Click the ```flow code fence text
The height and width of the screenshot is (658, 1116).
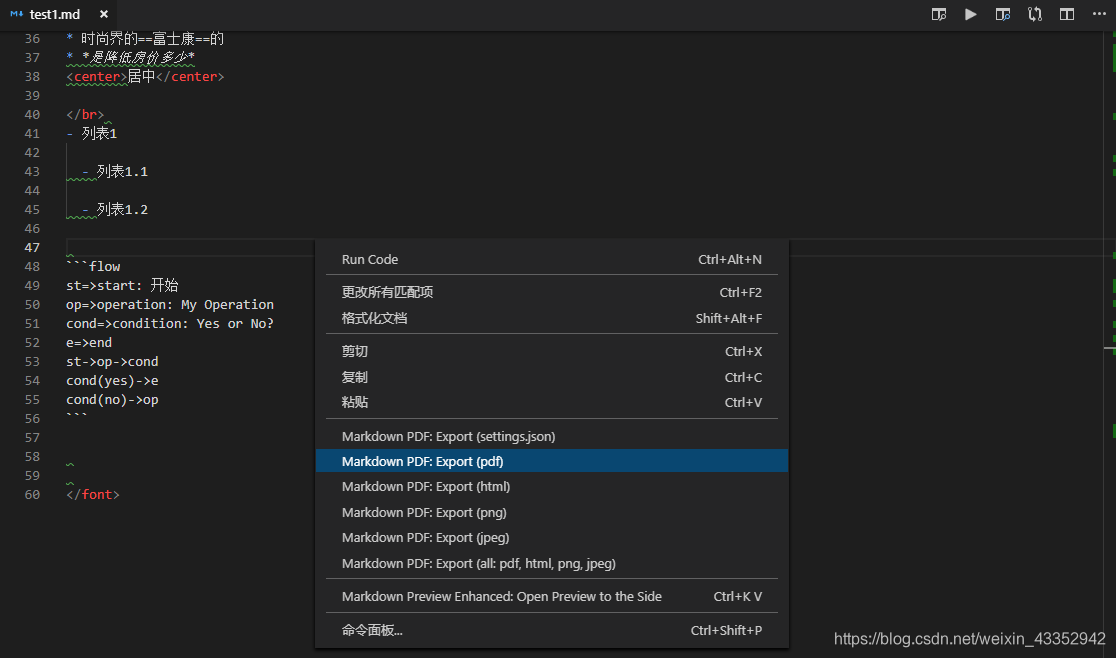point(93,267)
